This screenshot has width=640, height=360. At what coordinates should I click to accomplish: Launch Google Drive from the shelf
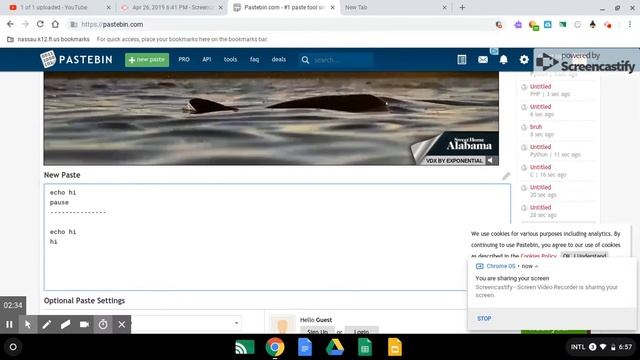coord(335,347)
